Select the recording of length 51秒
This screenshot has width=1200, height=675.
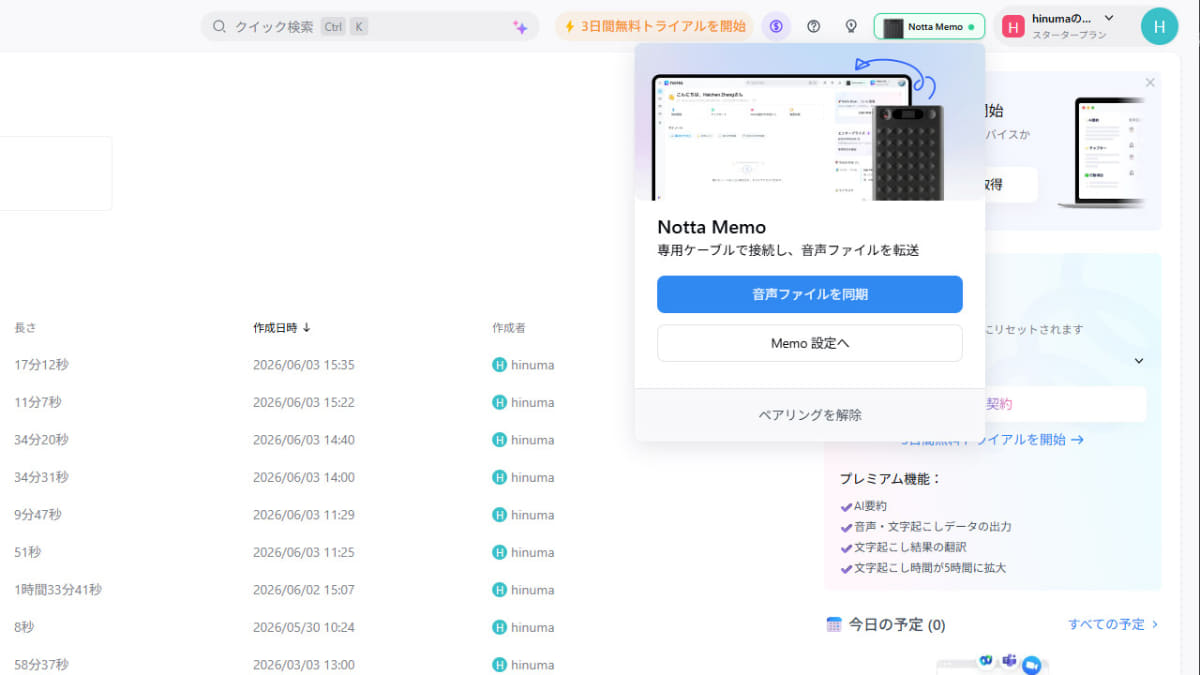pyautogui.click(x=27, y=552)
